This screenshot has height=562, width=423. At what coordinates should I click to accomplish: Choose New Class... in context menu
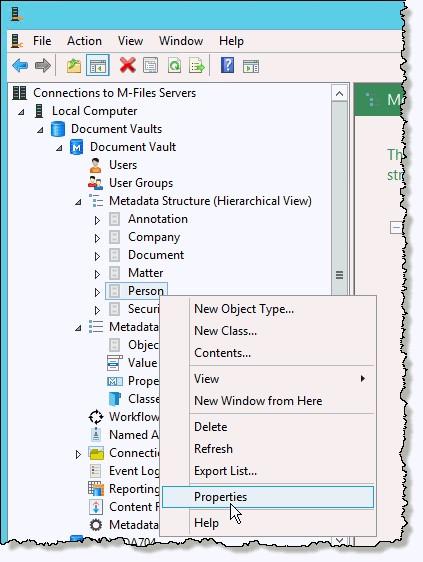pyautogui.click(x=268, y=331)
